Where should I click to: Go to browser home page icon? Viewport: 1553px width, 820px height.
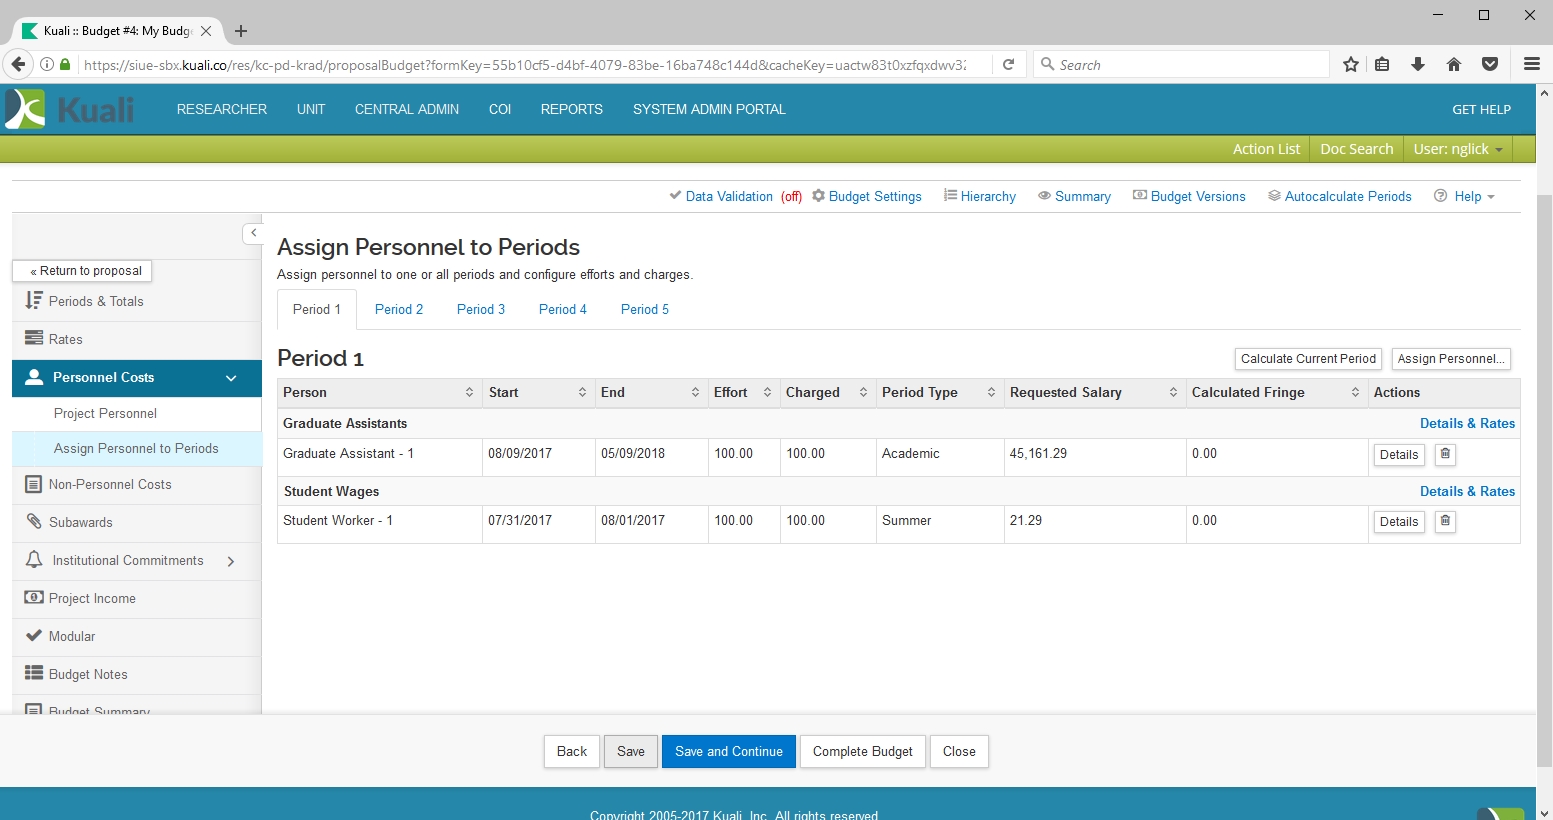[x=1454, y=65]
